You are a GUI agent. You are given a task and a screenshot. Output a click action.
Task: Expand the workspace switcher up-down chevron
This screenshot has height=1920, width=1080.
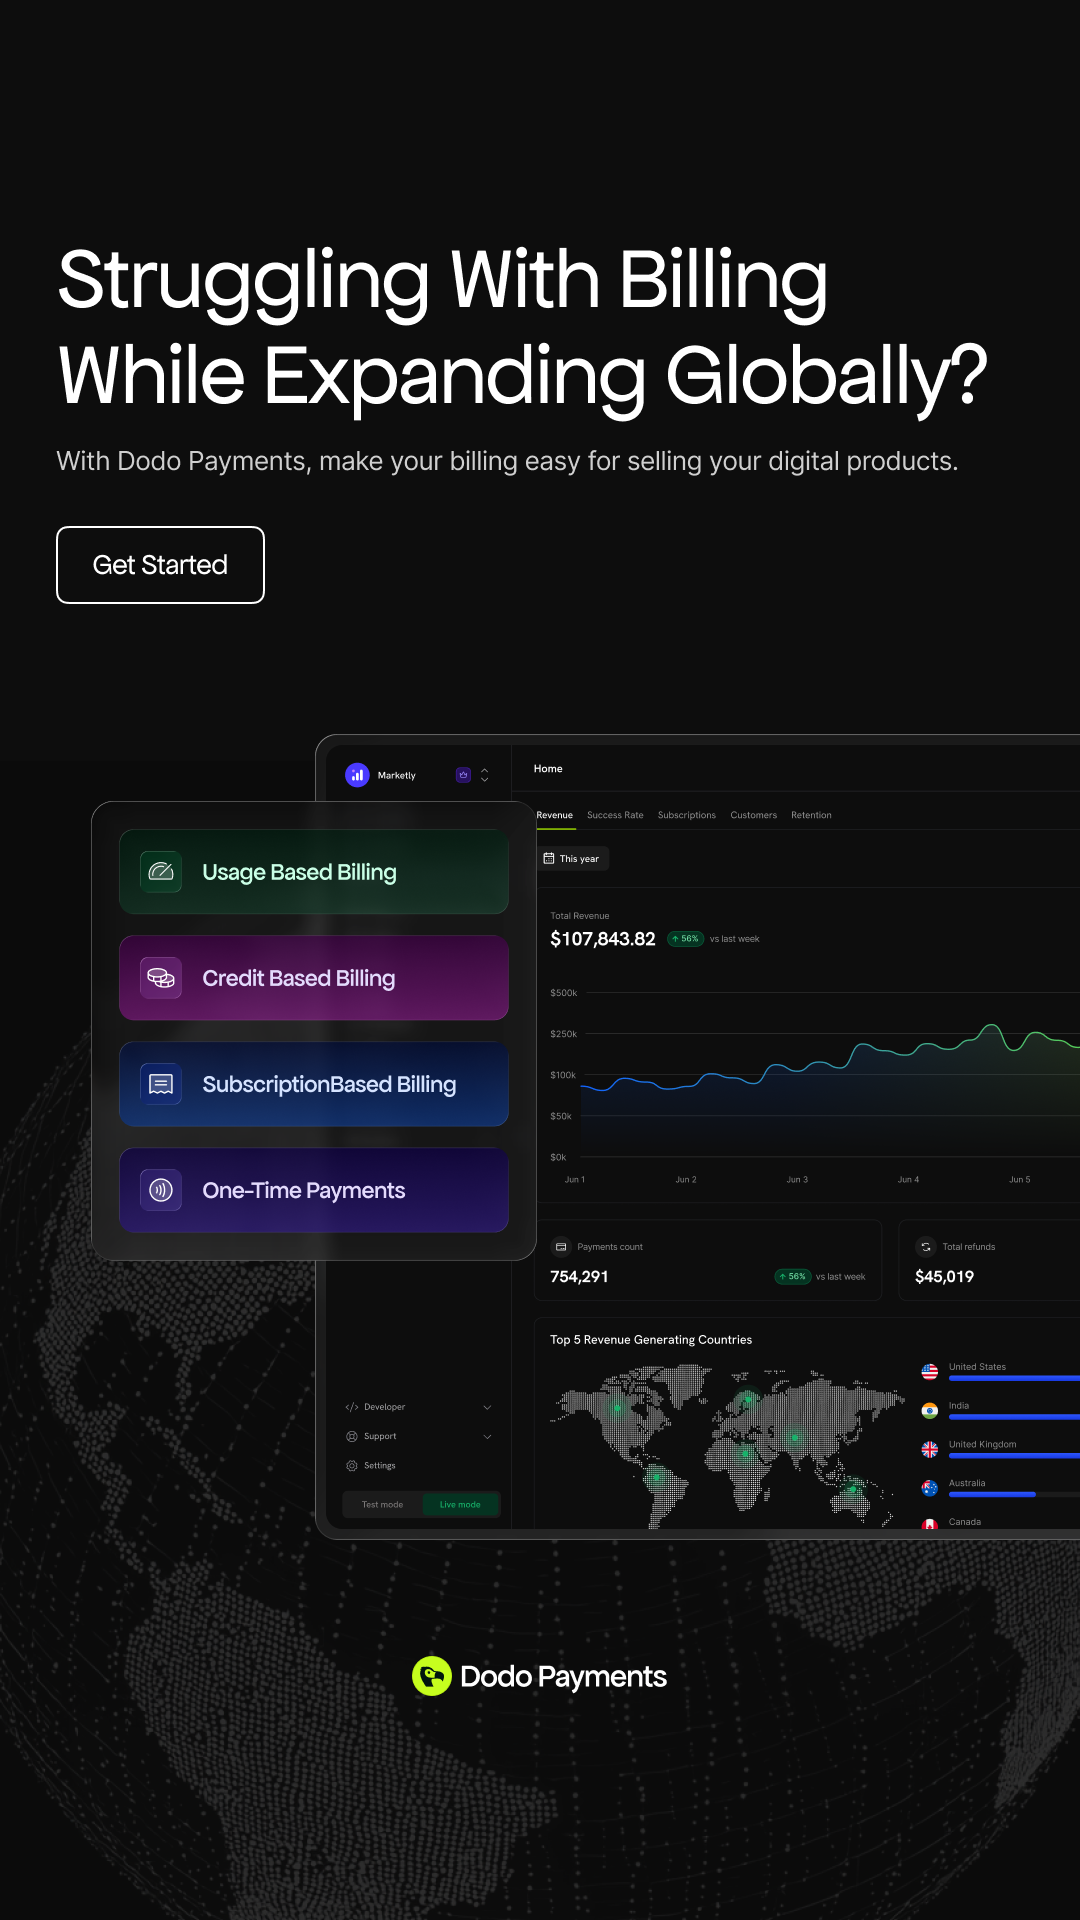coord(485,775)
